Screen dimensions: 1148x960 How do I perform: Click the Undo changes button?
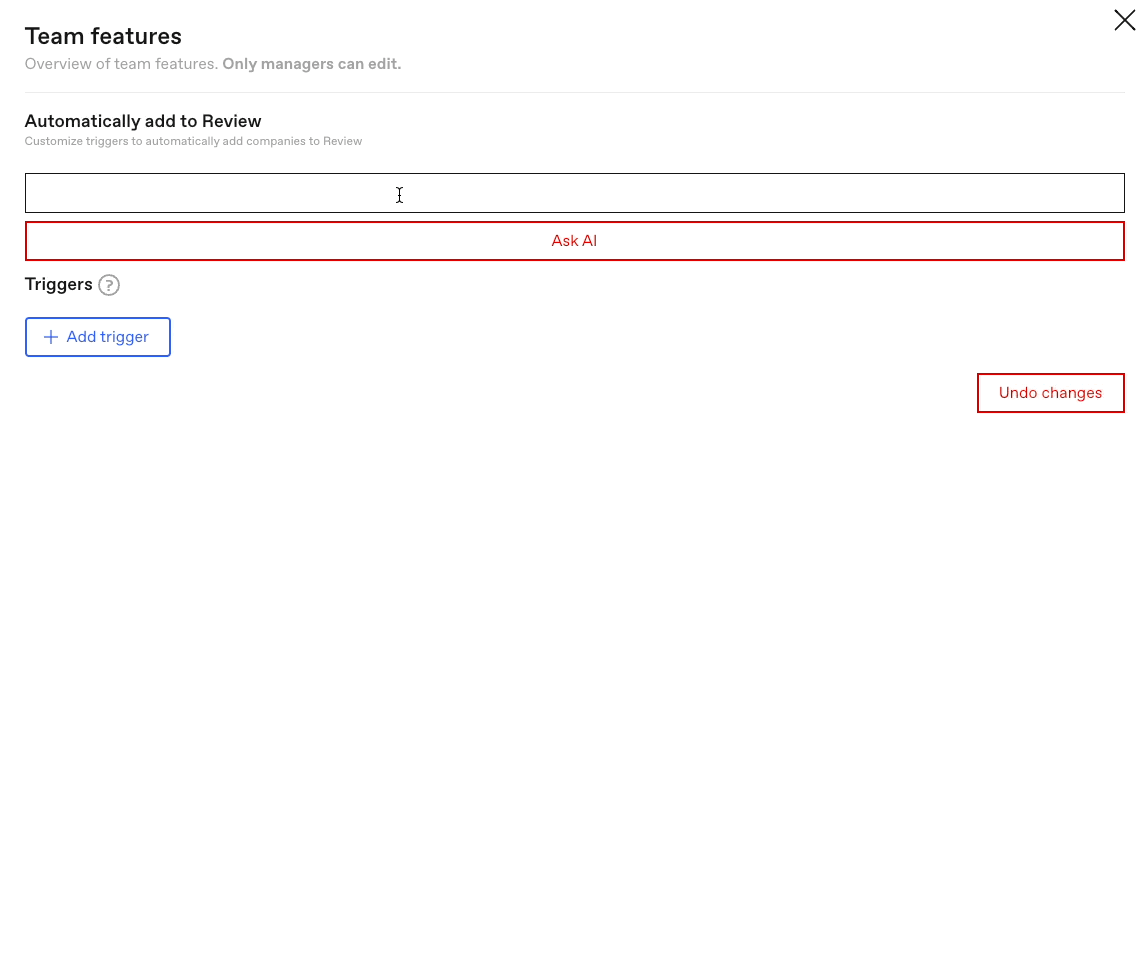[x=1050, y=393]
